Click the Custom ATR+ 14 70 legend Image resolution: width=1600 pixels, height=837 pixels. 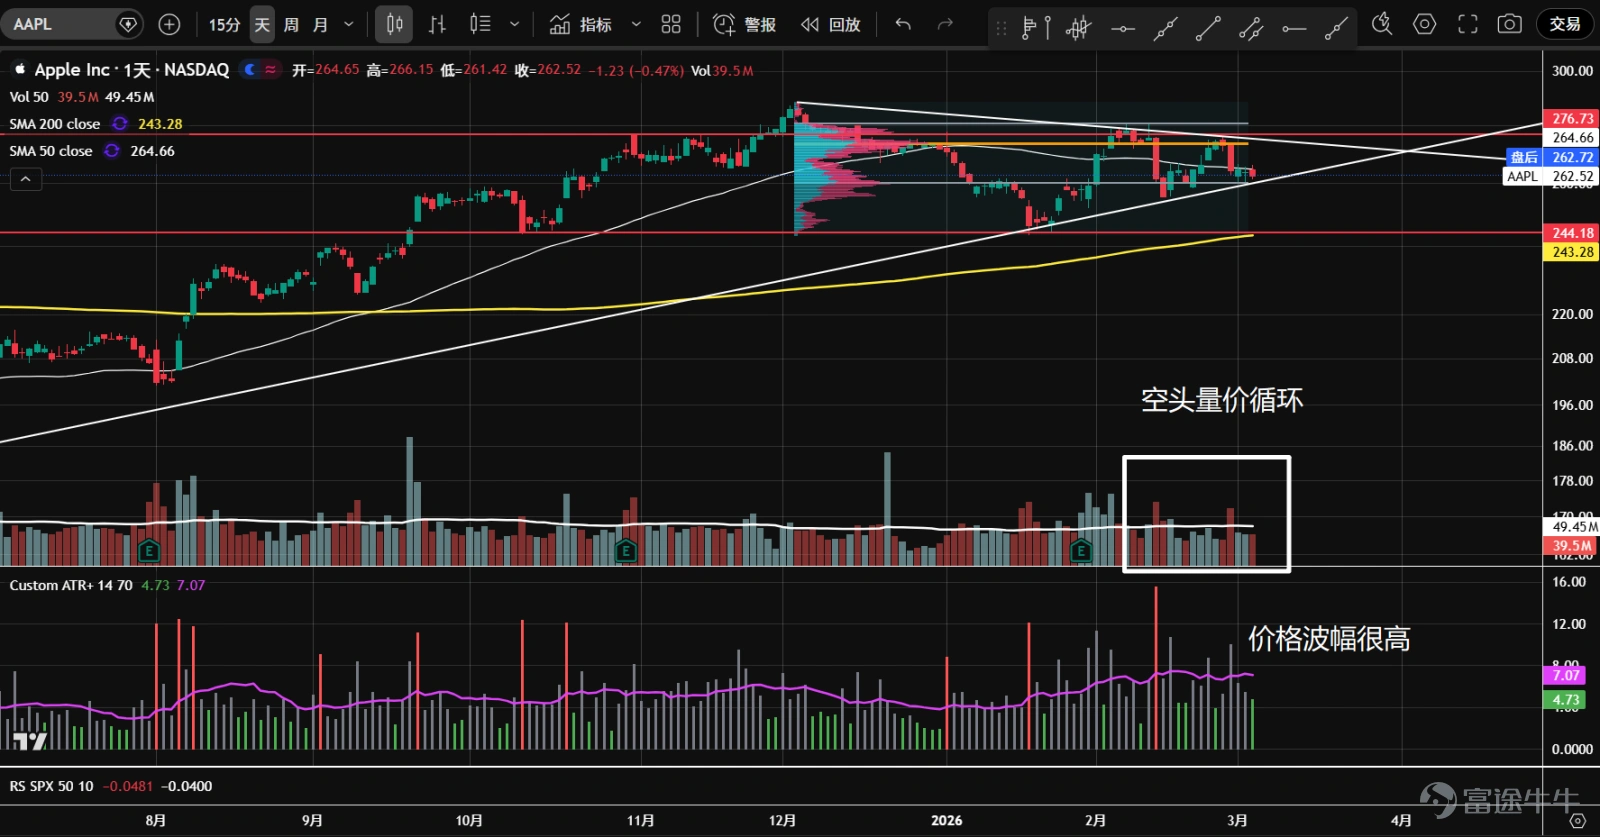click(x=71, y=586)
